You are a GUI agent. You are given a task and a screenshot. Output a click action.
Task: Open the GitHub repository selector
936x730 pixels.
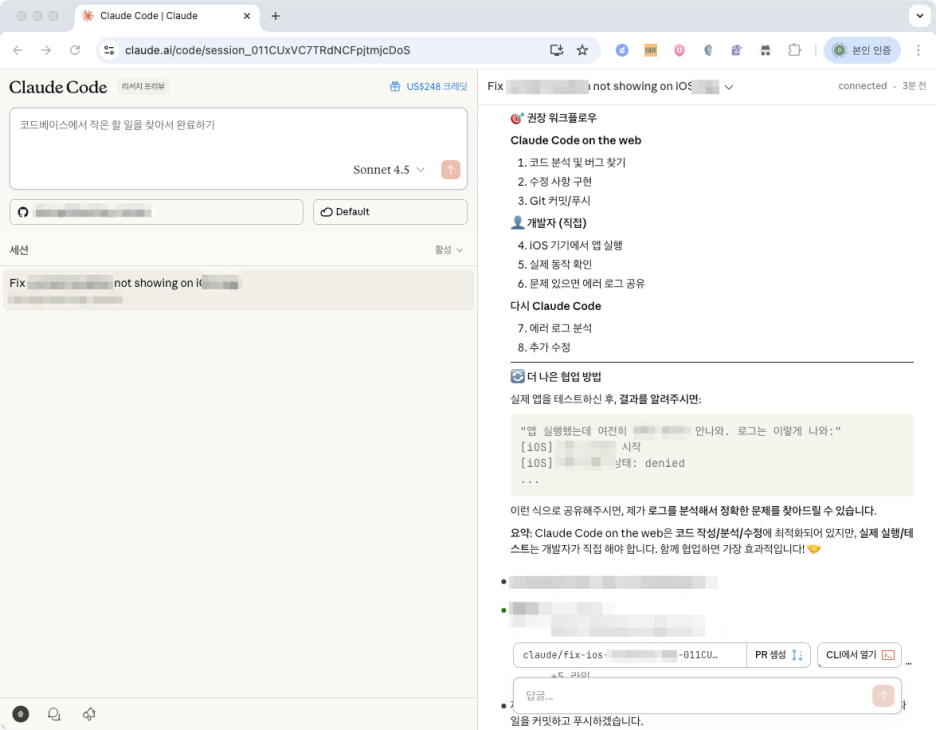[156, 212]
